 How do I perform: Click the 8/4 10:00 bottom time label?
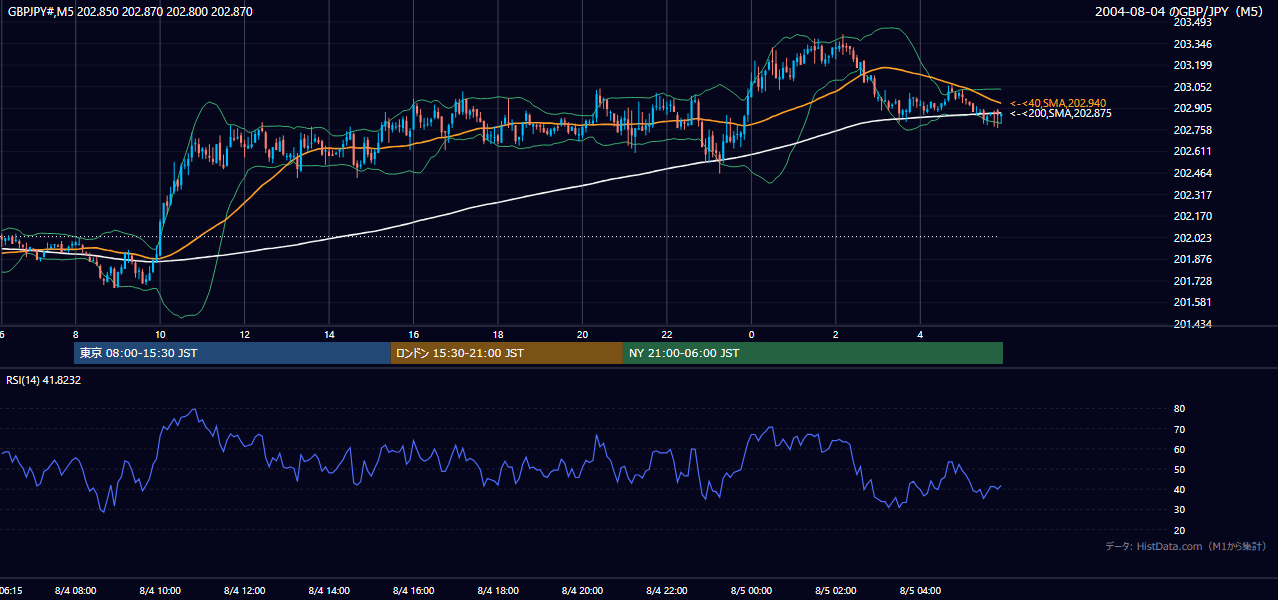coord(160,591)
